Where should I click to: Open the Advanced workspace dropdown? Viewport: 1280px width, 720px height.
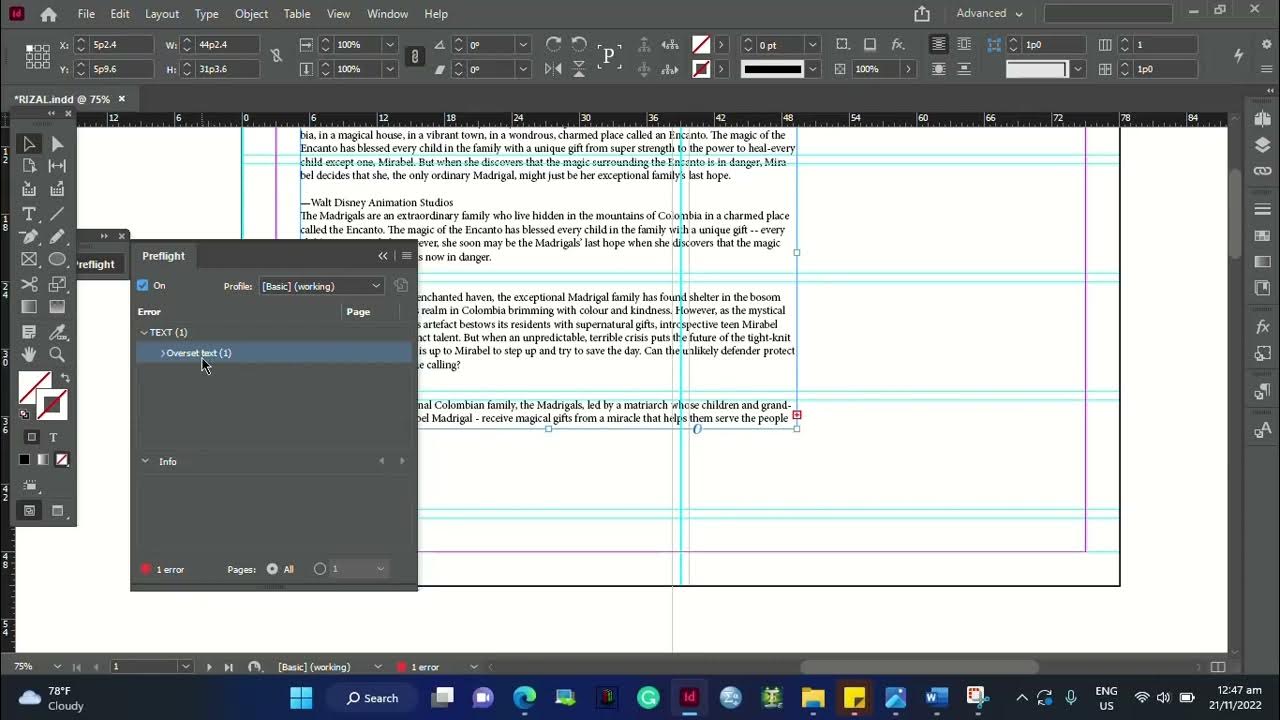[x=989, y=14]
